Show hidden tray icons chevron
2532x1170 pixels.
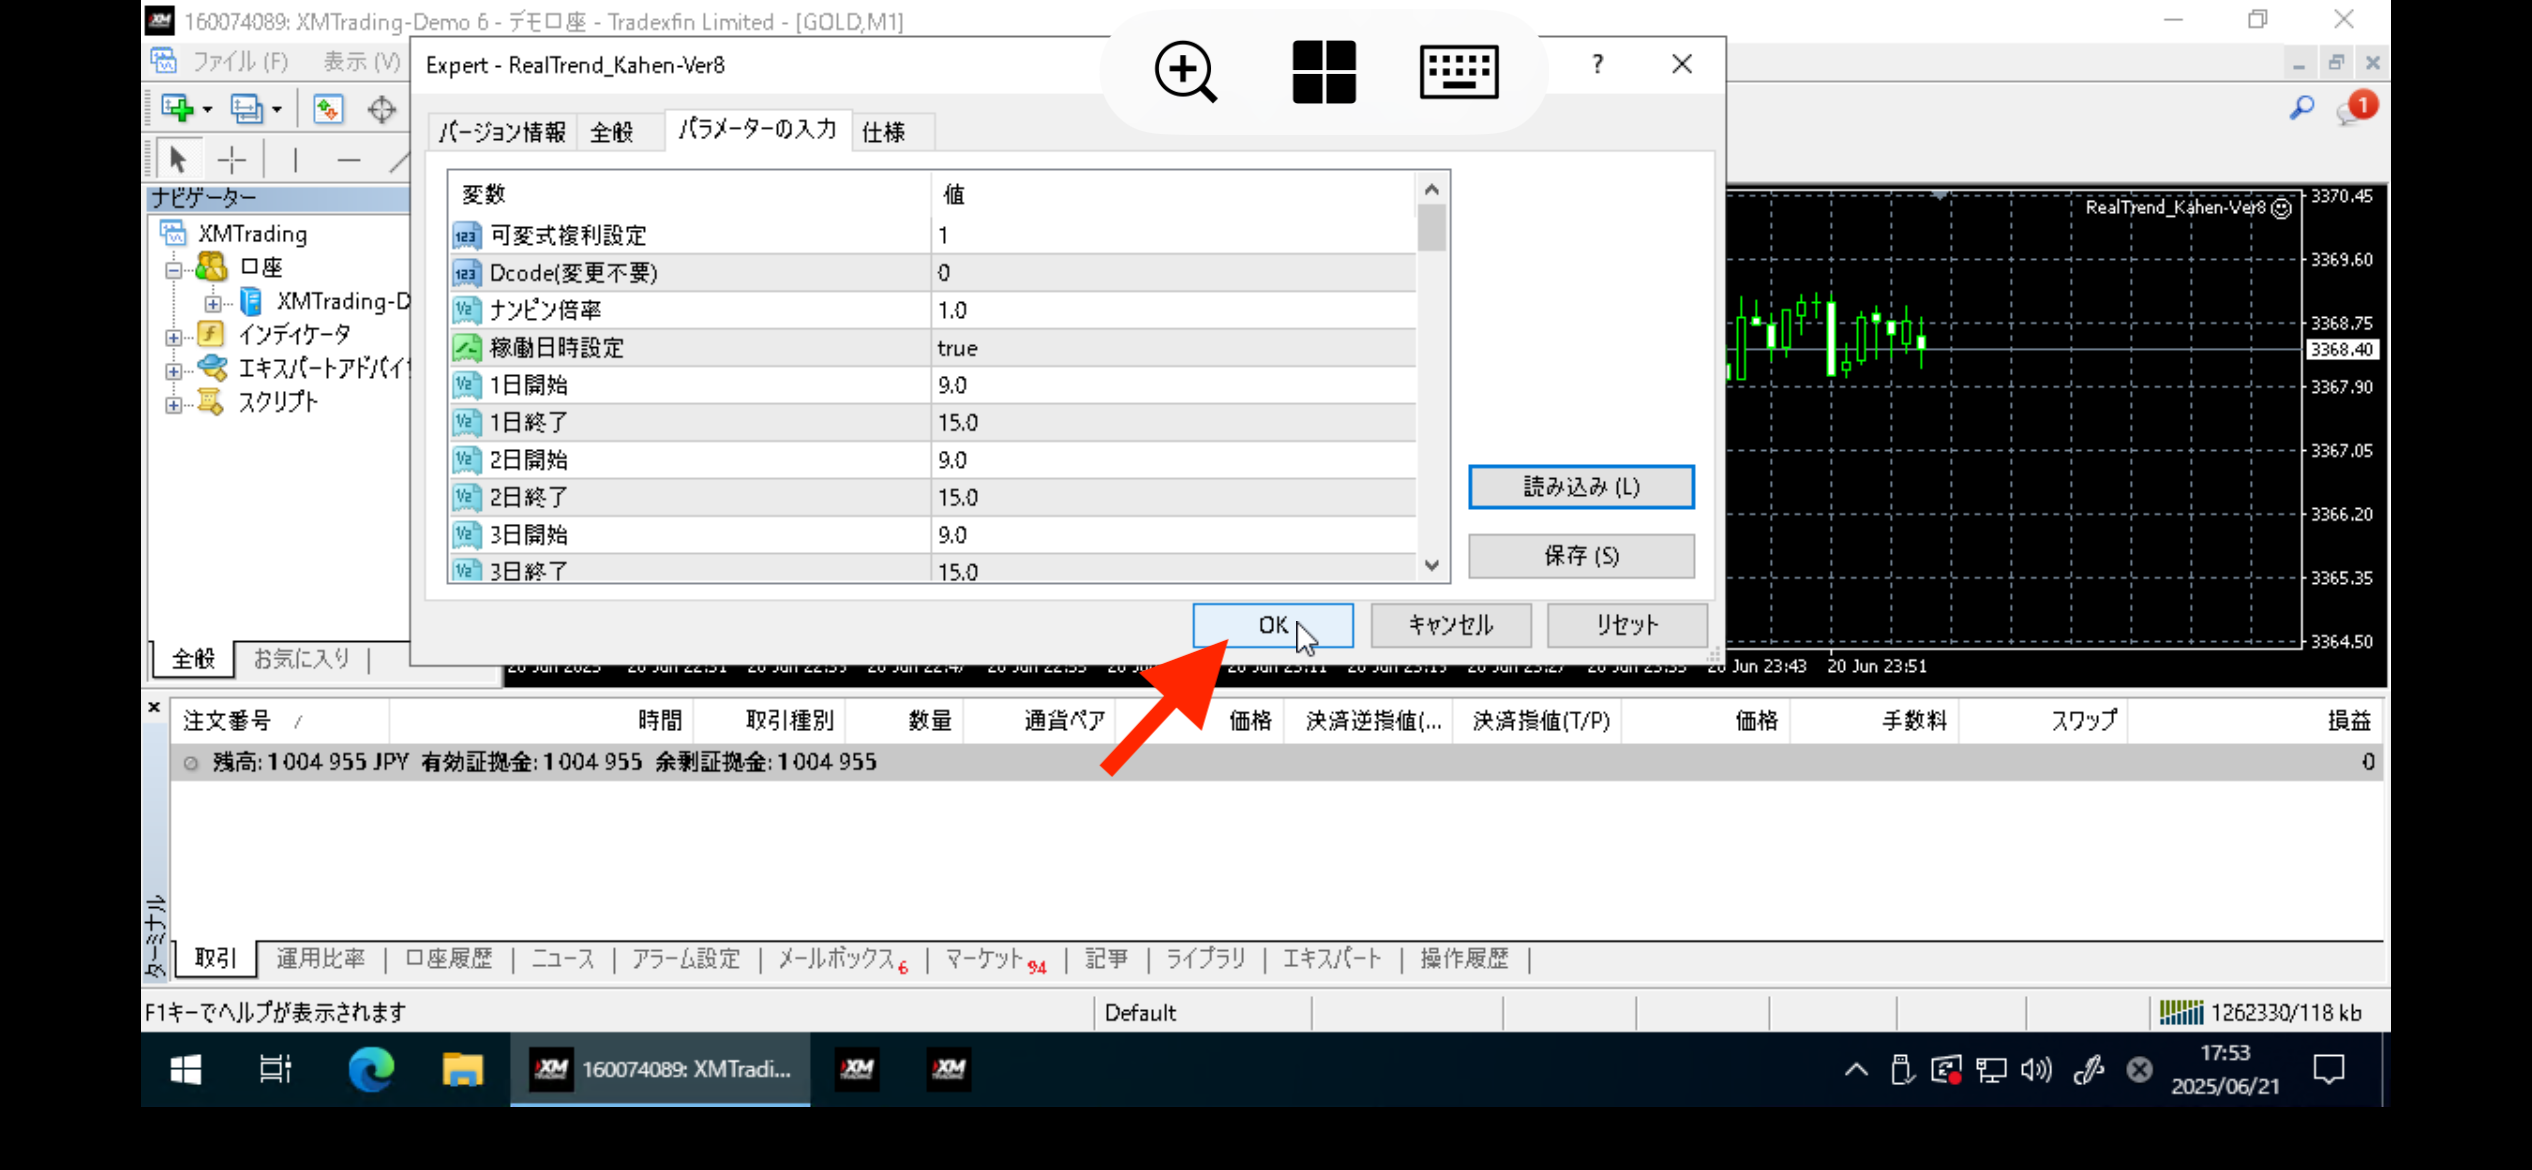pos(1856,1070)
